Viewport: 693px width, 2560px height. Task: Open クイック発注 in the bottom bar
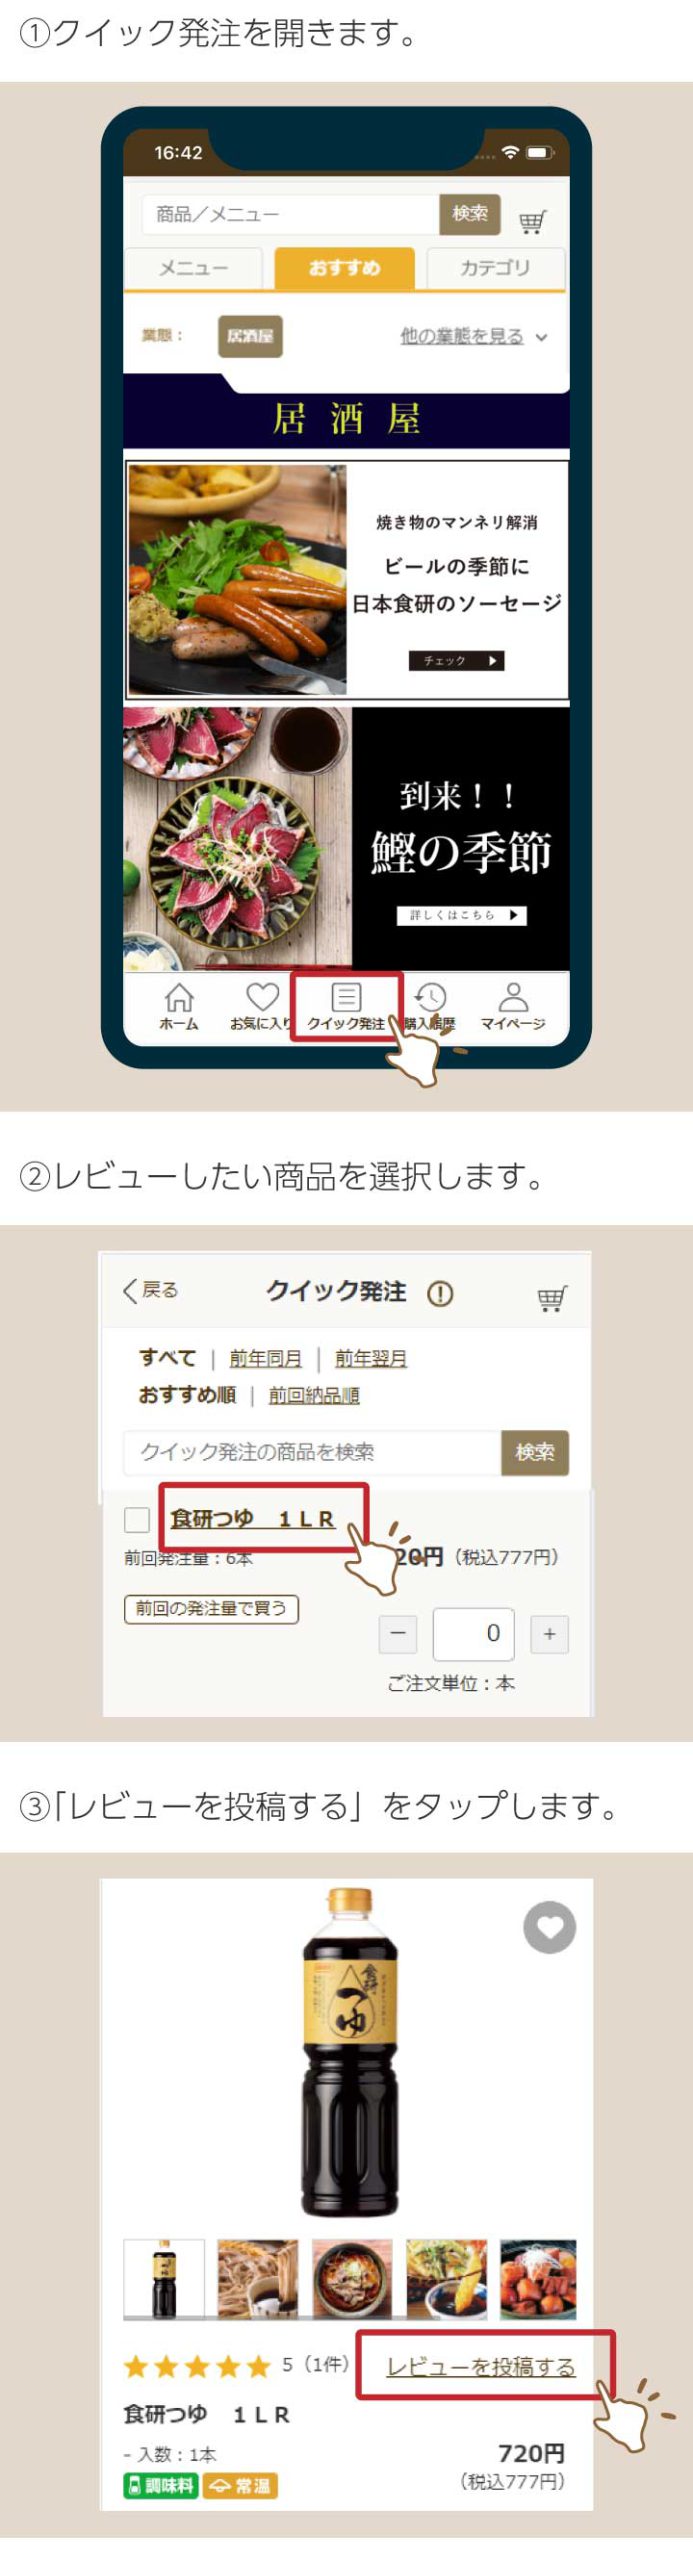[346, 1006]
